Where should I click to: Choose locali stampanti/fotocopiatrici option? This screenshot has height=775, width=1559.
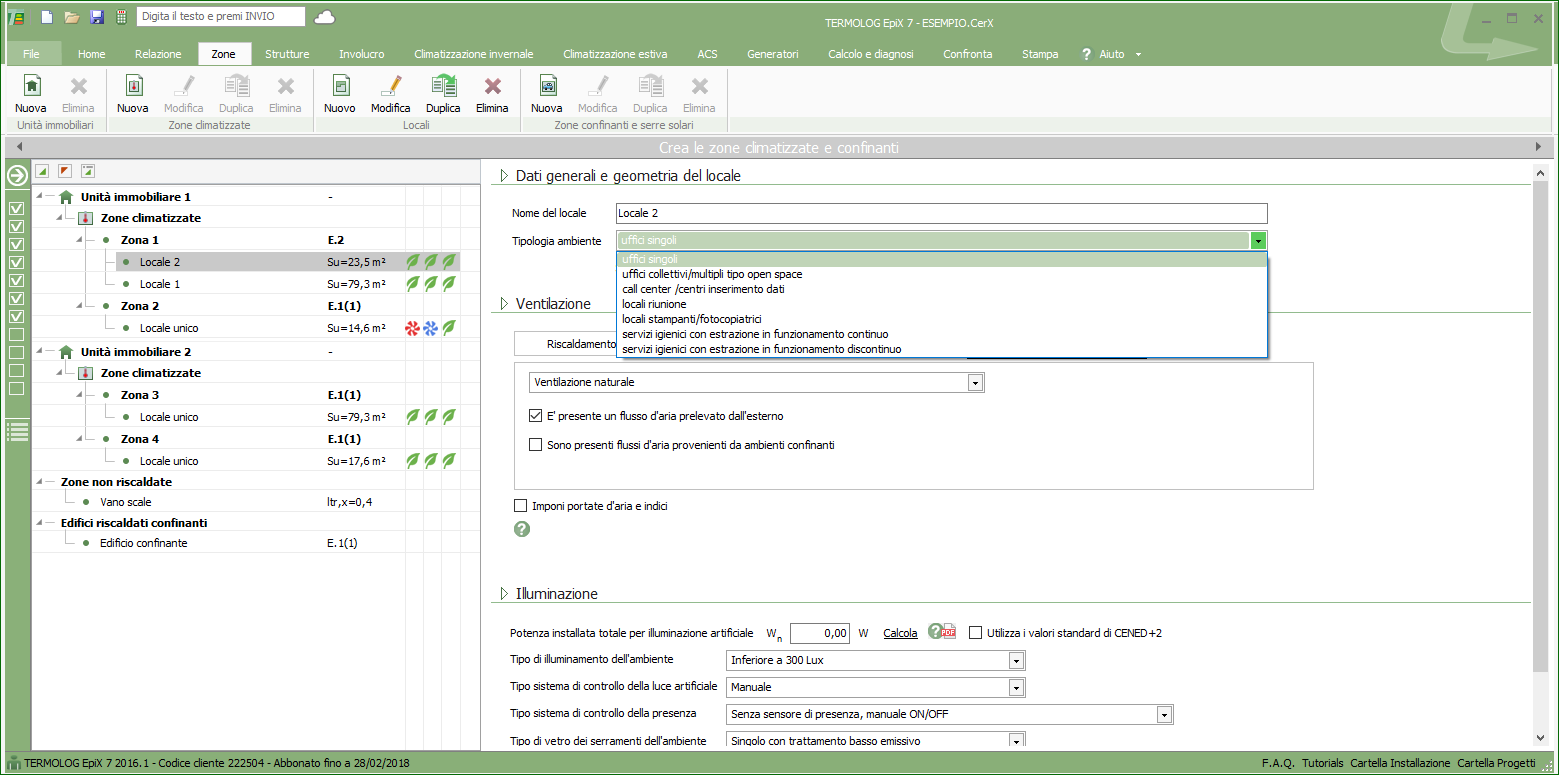click(x=943, y=319)
